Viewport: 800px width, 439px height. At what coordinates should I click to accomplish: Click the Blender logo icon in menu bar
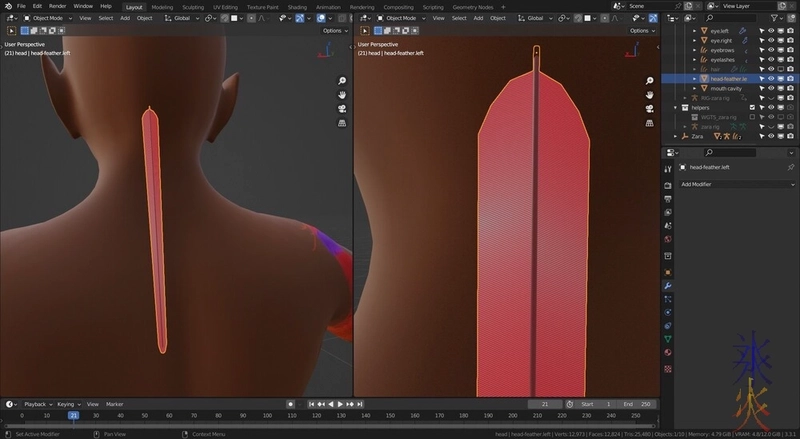tap(7, 6)
